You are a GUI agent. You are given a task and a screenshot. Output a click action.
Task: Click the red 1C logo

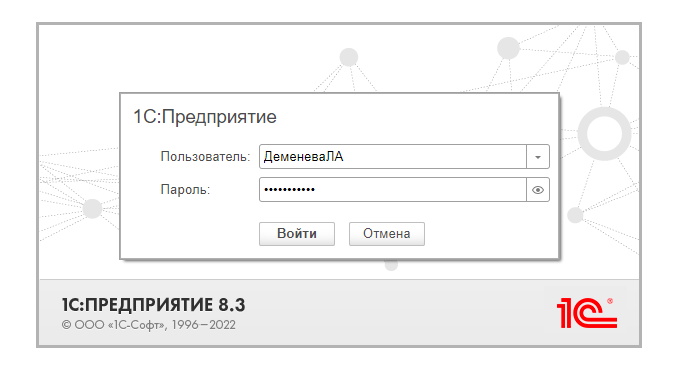(x=587, y=313)
